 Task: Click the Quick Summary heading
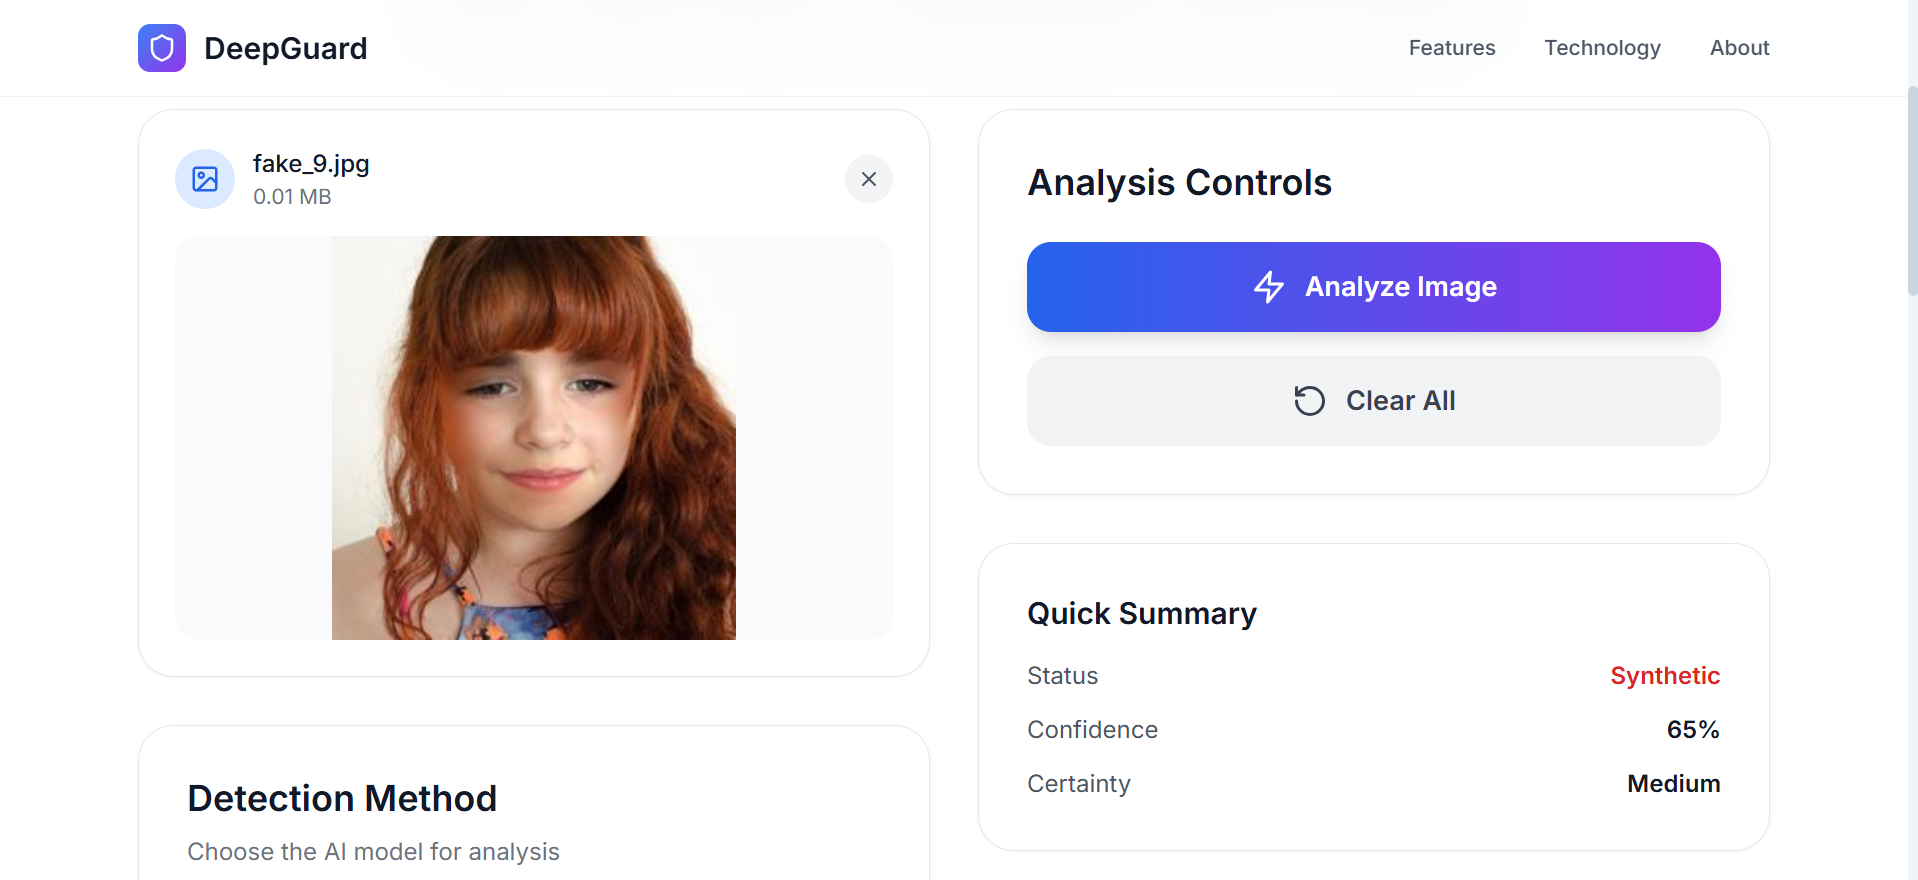pos(1142,613)
